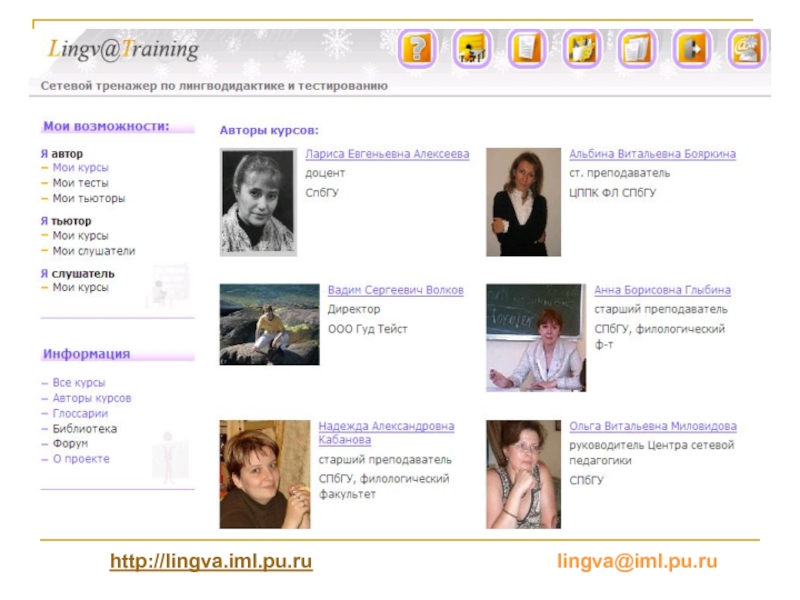The width and height of the screenshot is (800, 600).
Task: Open 'Авторы курсов' in Информация menu
Action: [92, 397]
